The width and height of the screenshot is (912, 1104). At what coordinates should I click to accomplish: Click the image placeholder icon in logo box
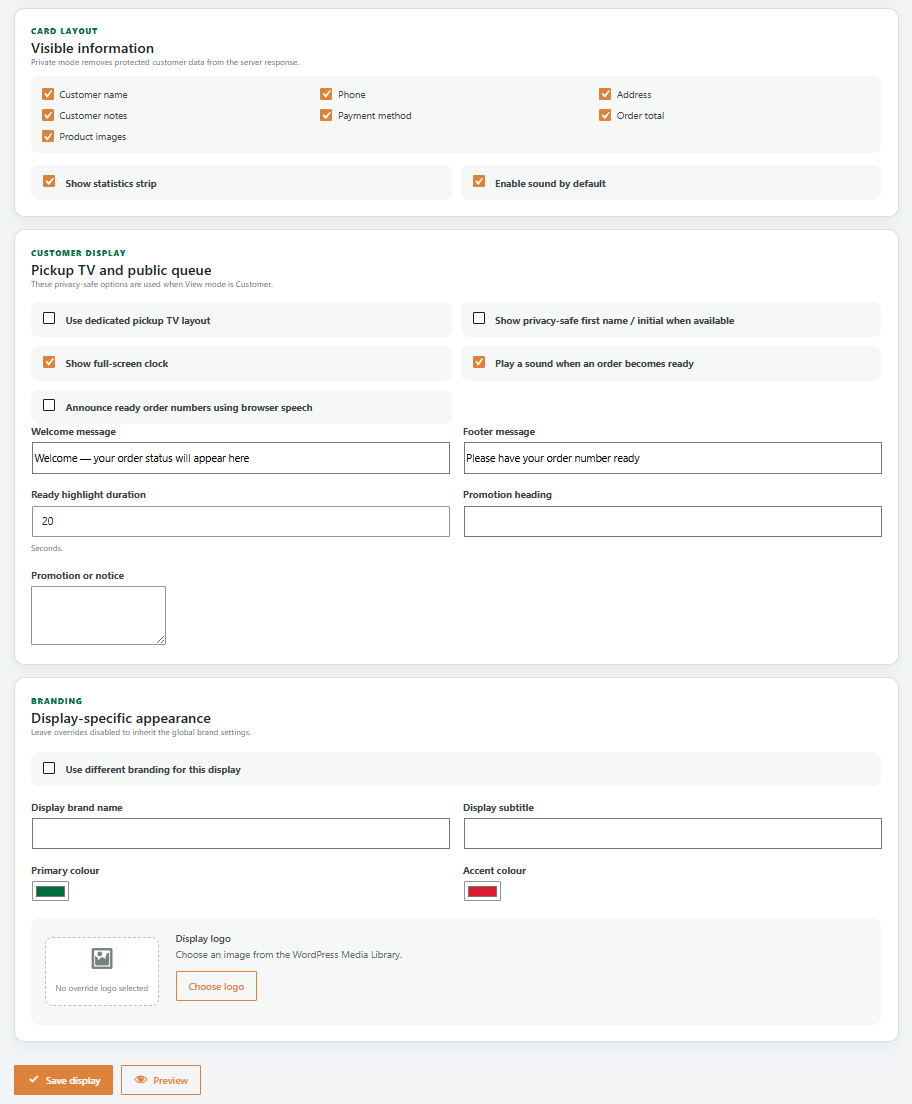point(102,958)
